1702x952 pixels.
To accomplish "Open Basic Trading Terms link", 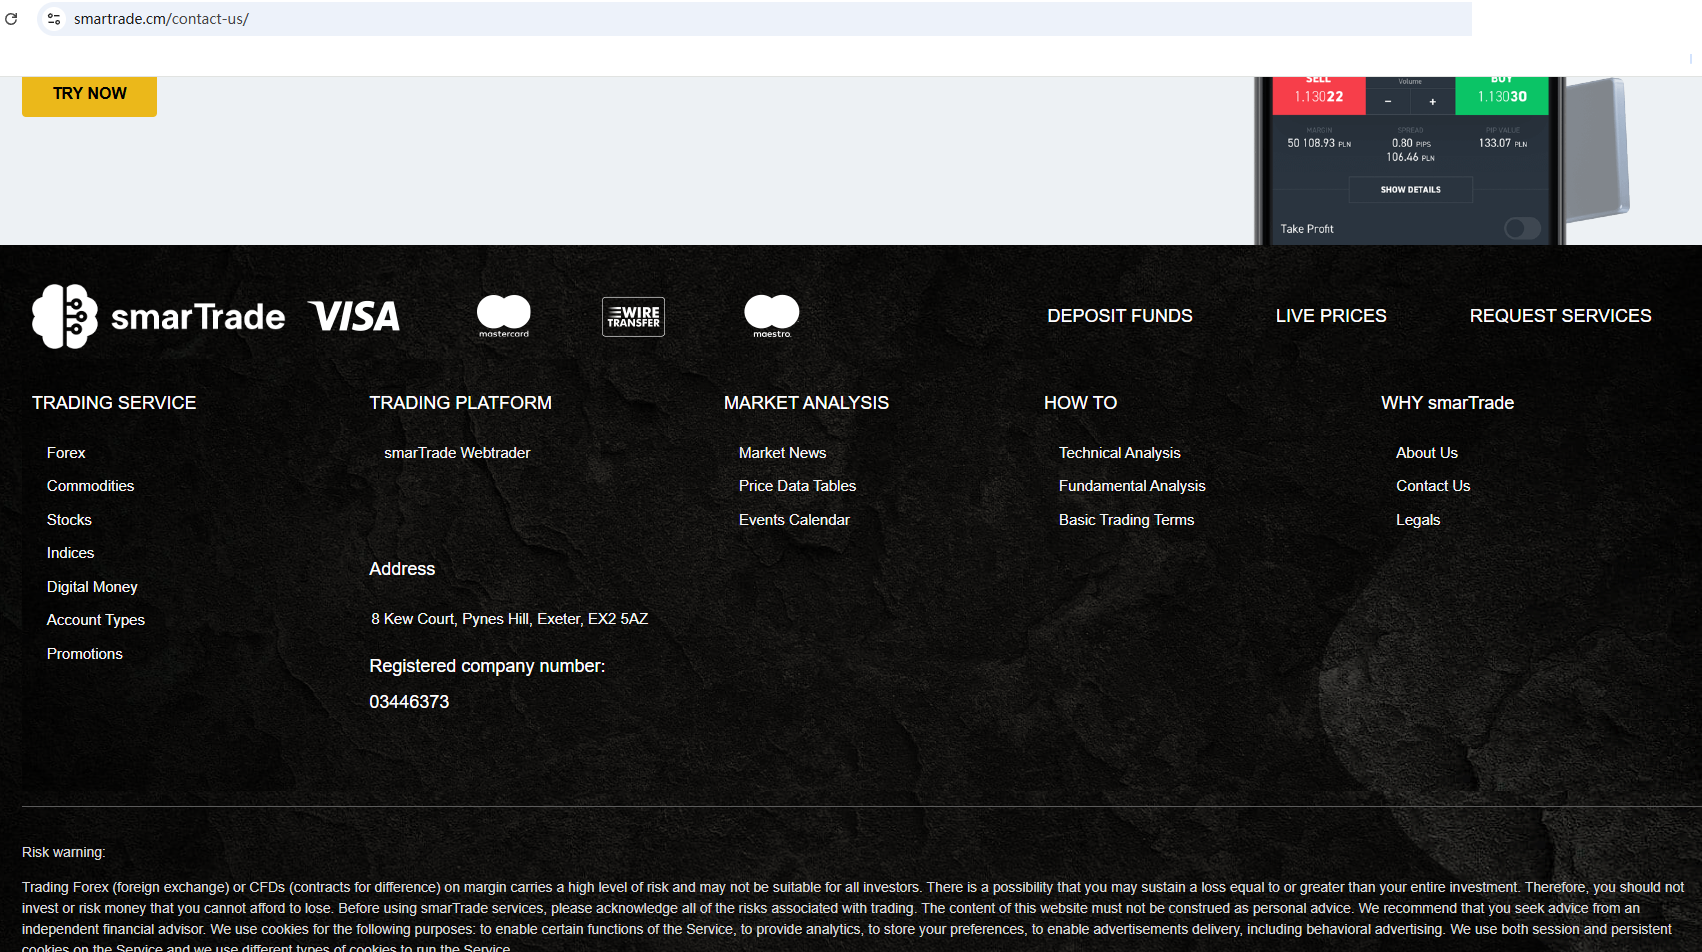I will pyautogui.click(x=1126, y=520).
